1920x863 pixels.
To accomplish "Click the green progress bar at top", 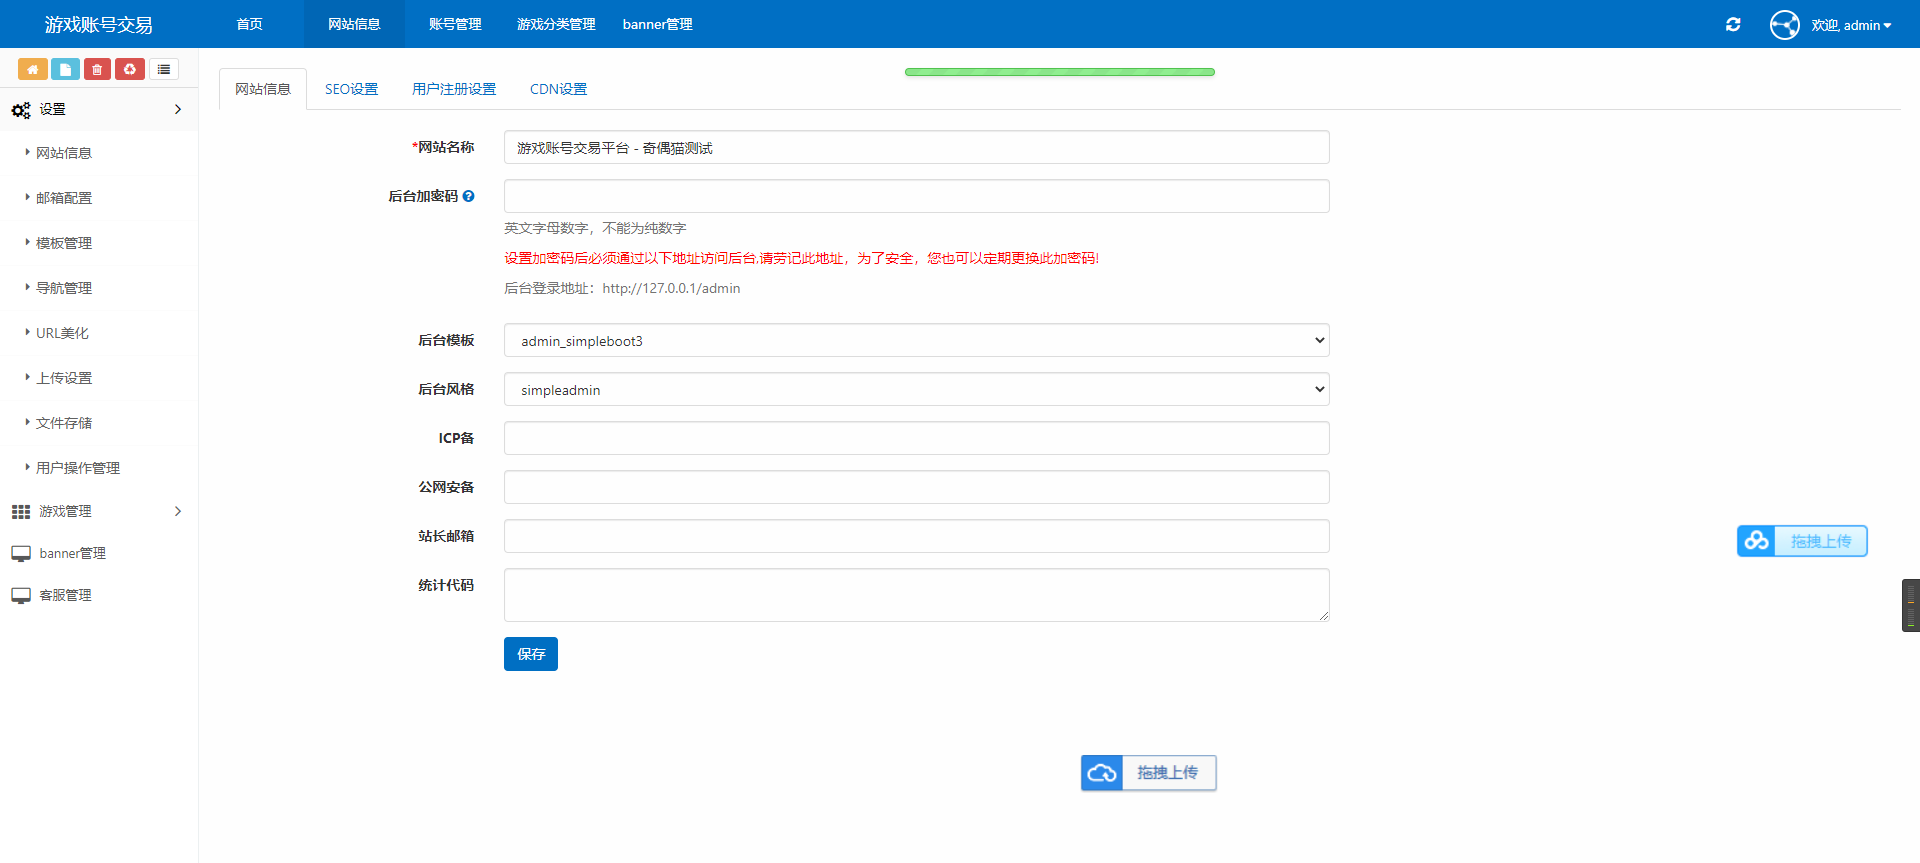I will point(1060,72).
